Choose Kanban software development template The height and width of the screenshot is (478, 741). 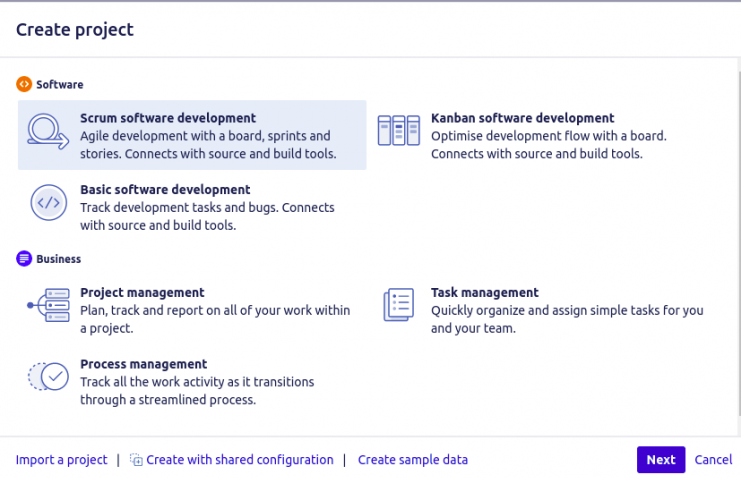[522, 118]
